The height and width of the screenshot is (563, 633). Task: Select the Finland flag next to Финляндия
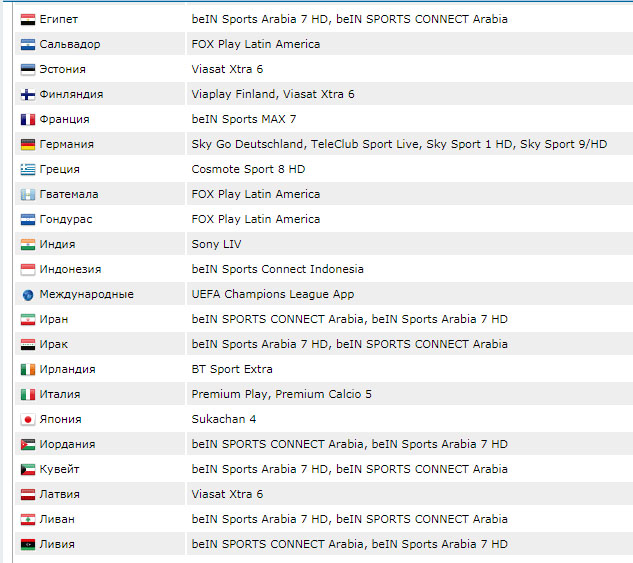click(x=28, y=94)
